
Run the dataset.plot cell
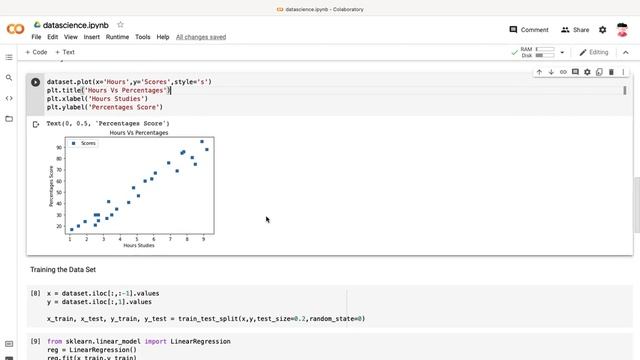click(36, 82)
